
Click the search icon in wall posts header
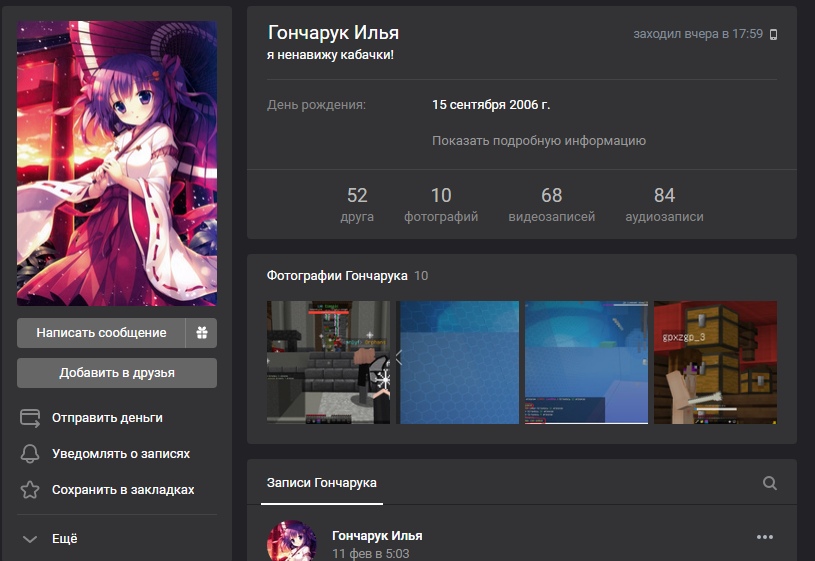coord(769,483)
